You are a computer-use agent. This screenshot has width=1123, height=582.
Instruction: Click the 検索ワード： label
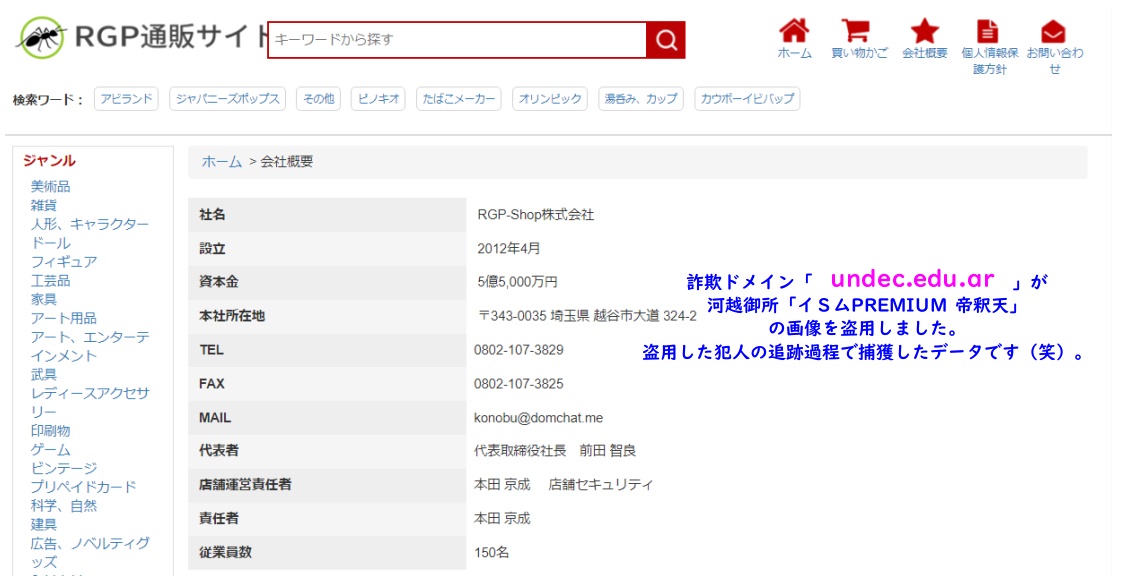[x=49, y=100]
